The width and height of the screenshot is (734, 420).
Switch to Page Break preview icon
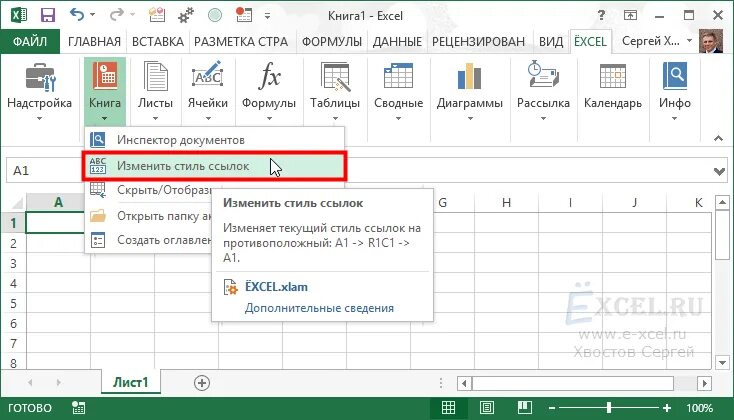point(524,408)
